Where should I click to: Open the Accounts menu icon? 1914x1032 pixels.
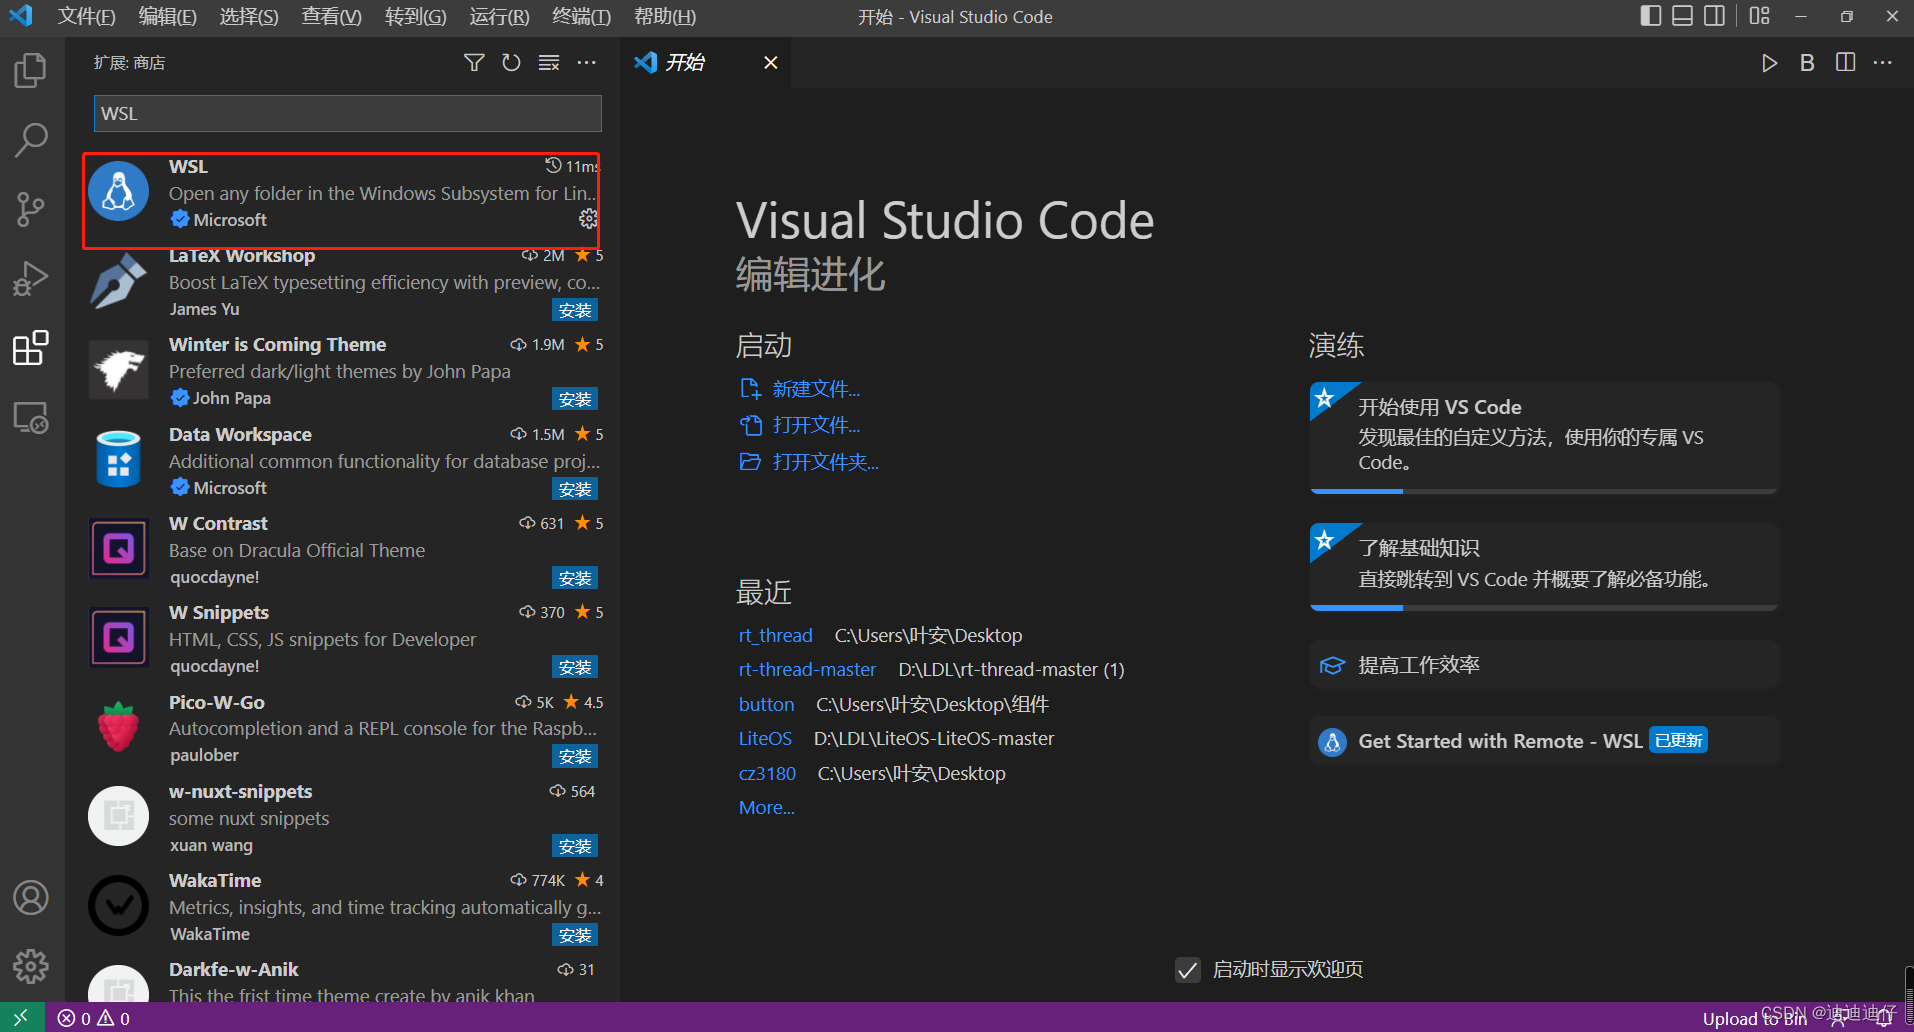coord(31,897)
